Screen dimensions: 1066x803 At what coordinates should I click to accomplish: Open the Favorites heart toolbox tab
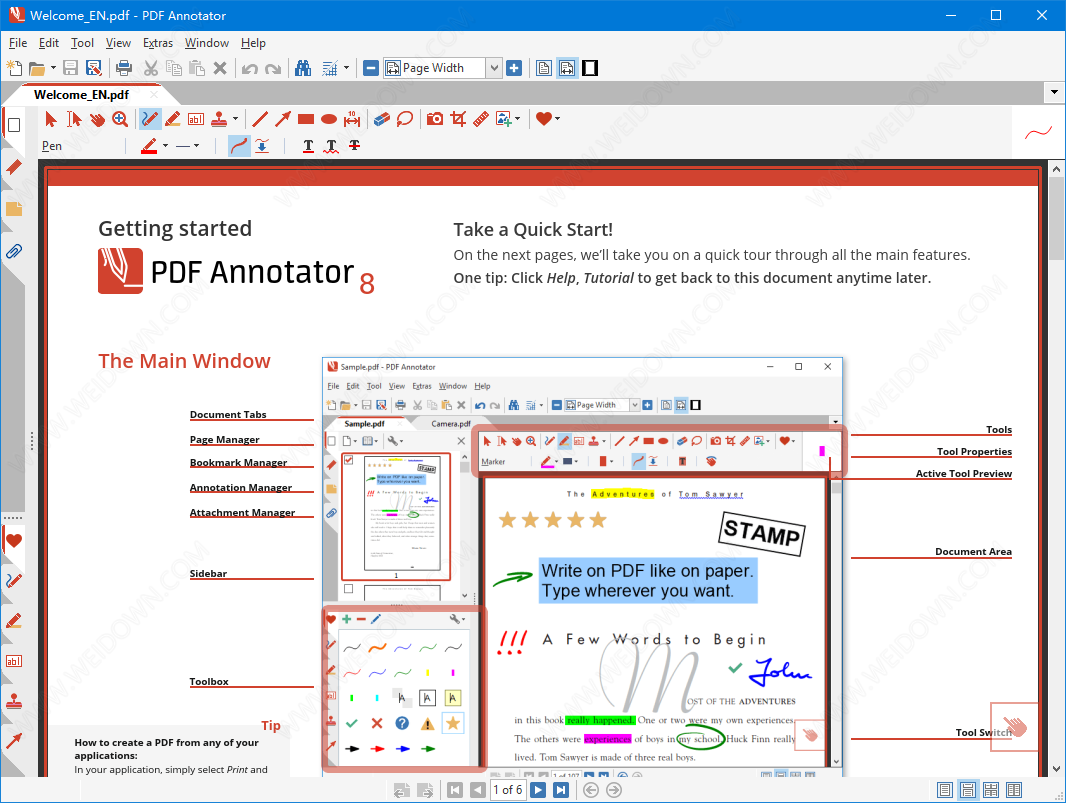coord(13,541)
